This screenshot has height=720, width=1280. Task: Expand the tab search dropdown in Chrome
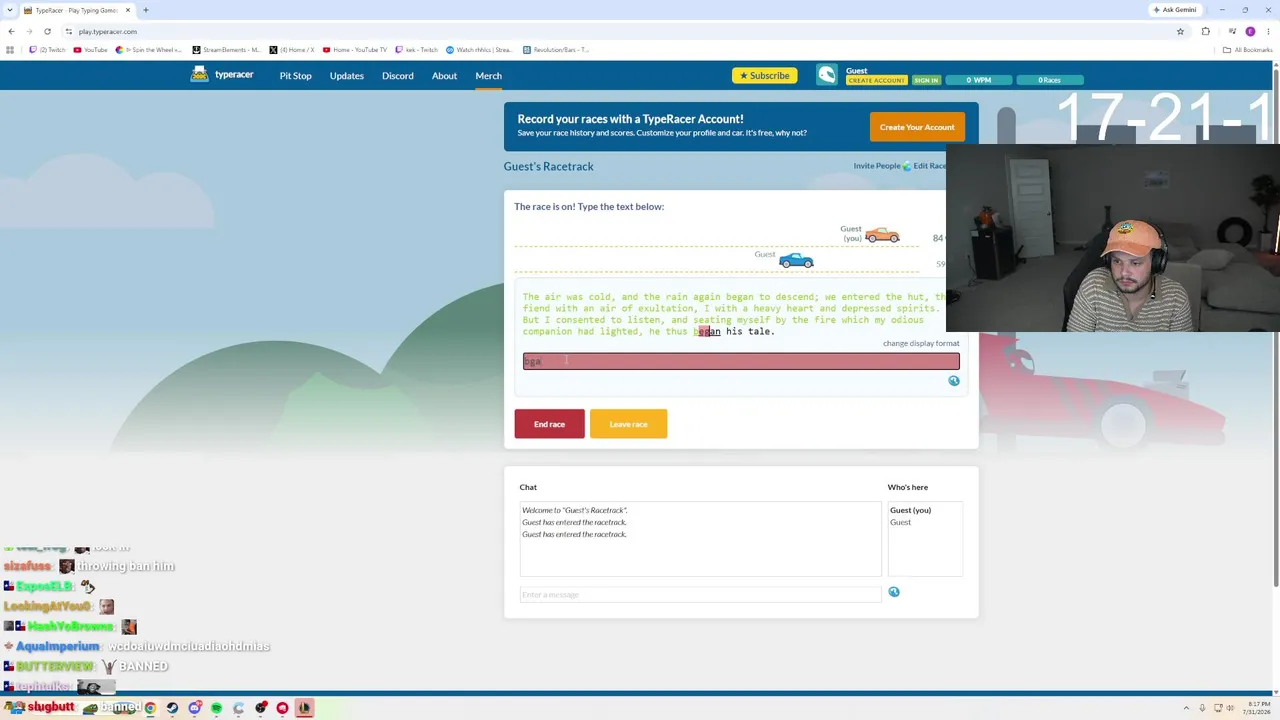click(11, 10)
